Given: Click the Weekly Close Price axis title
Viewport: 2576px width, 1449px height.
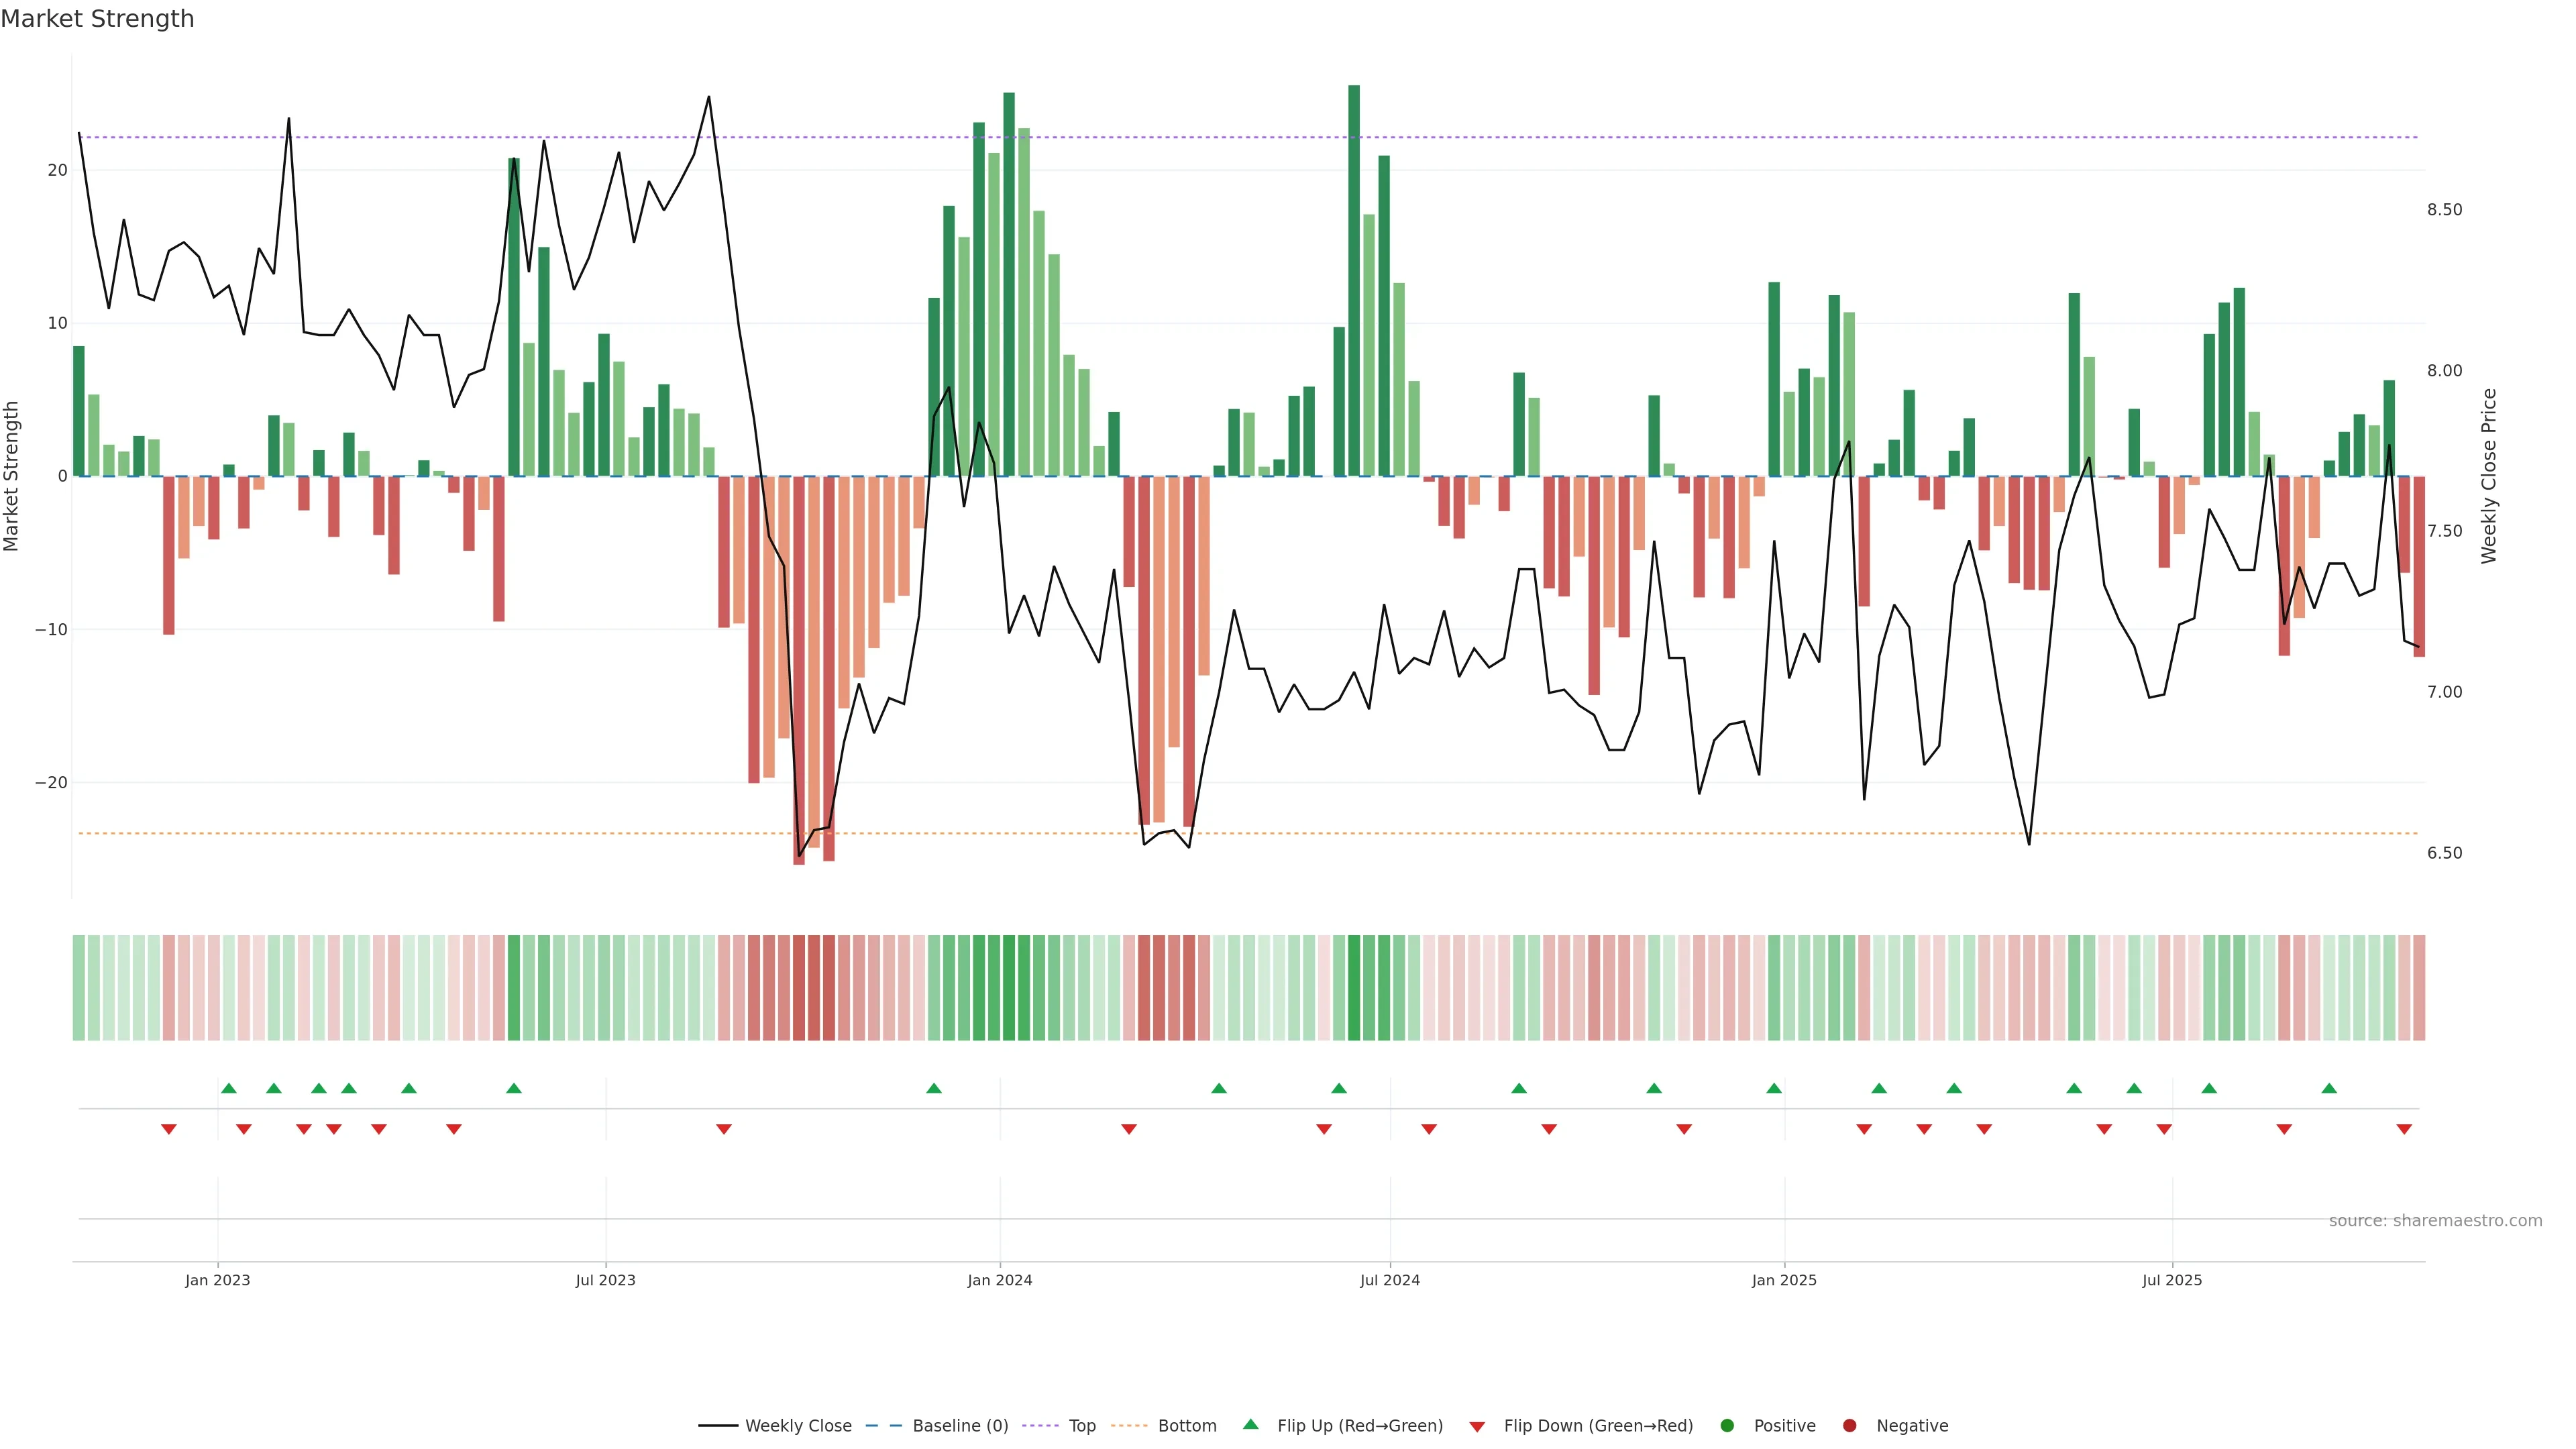Looking at the screenshot, I should tap(2489, 476).
